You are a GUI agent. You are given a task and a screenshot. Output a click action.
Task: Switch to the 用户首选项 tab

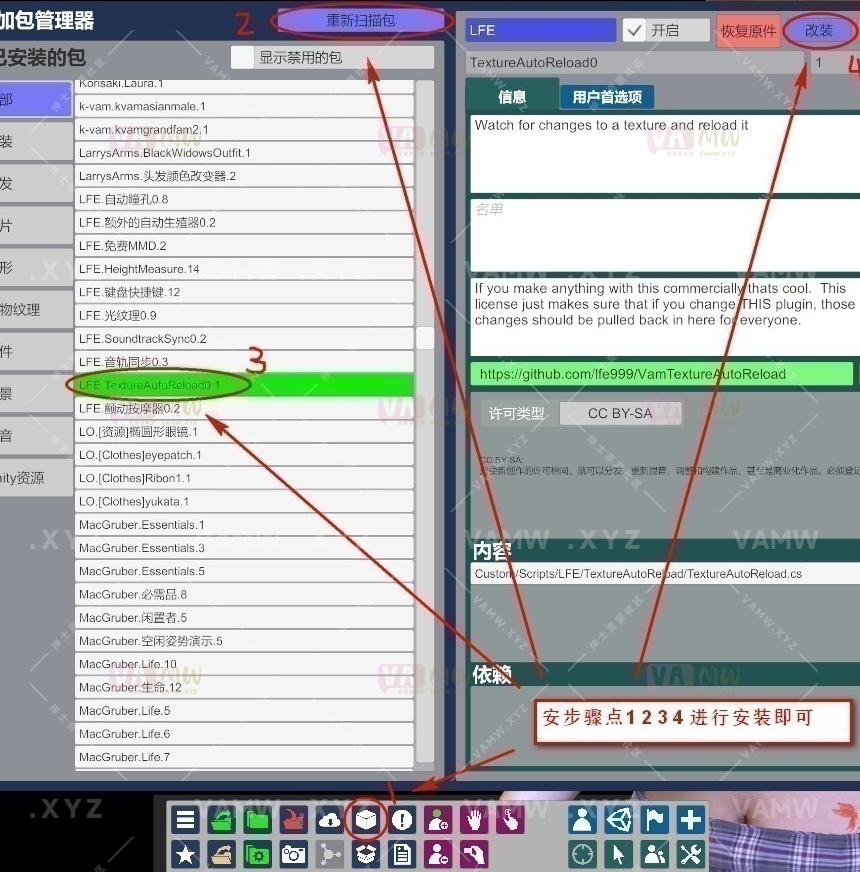click(607, 97)
